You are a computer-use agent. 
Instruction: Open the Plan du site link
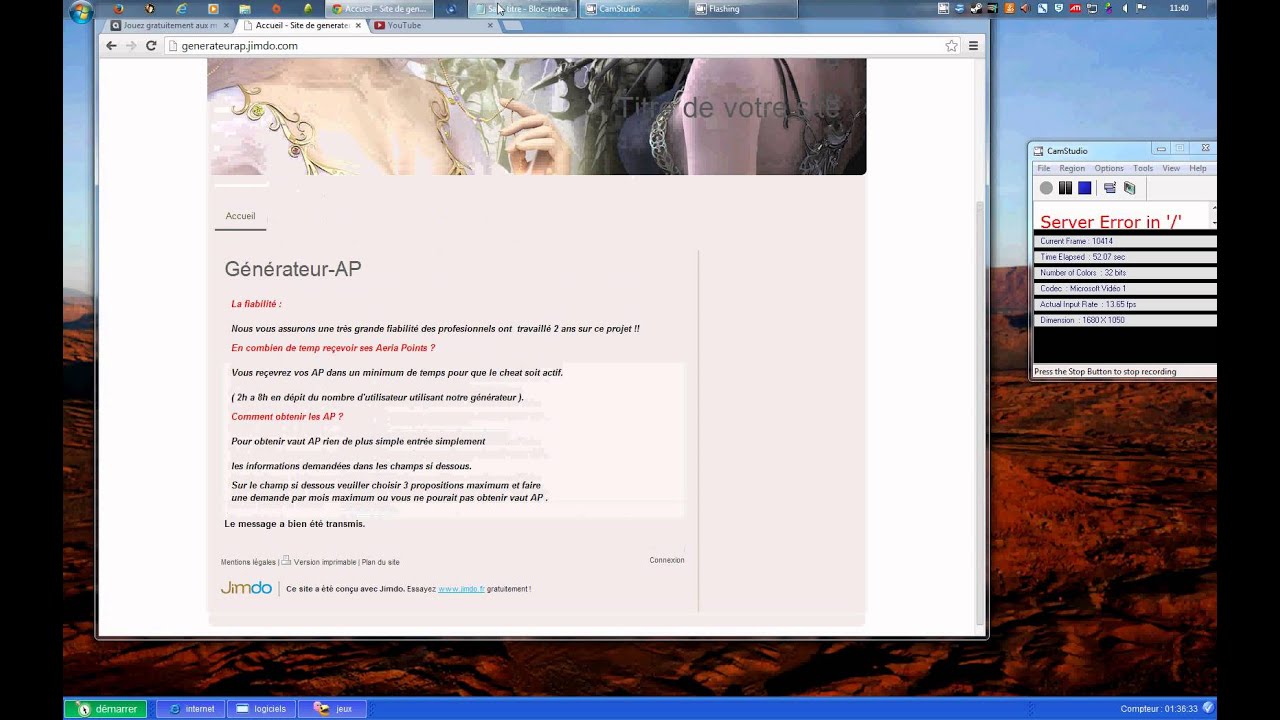click(380, 562)
